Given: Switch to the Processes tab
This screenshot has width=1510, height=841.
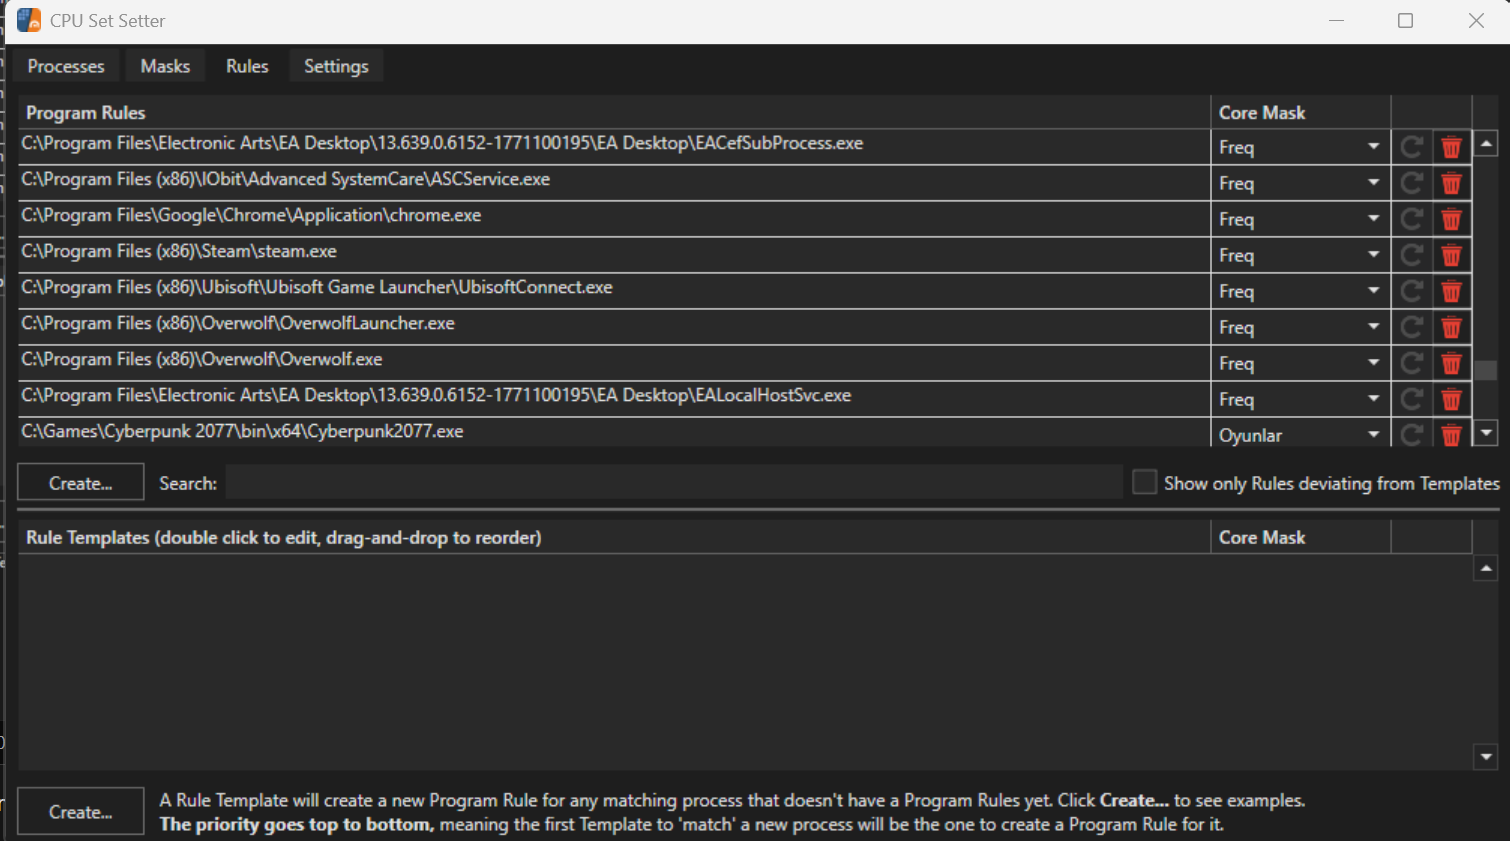Looking at the screenshot, I should tap(66, 66).
